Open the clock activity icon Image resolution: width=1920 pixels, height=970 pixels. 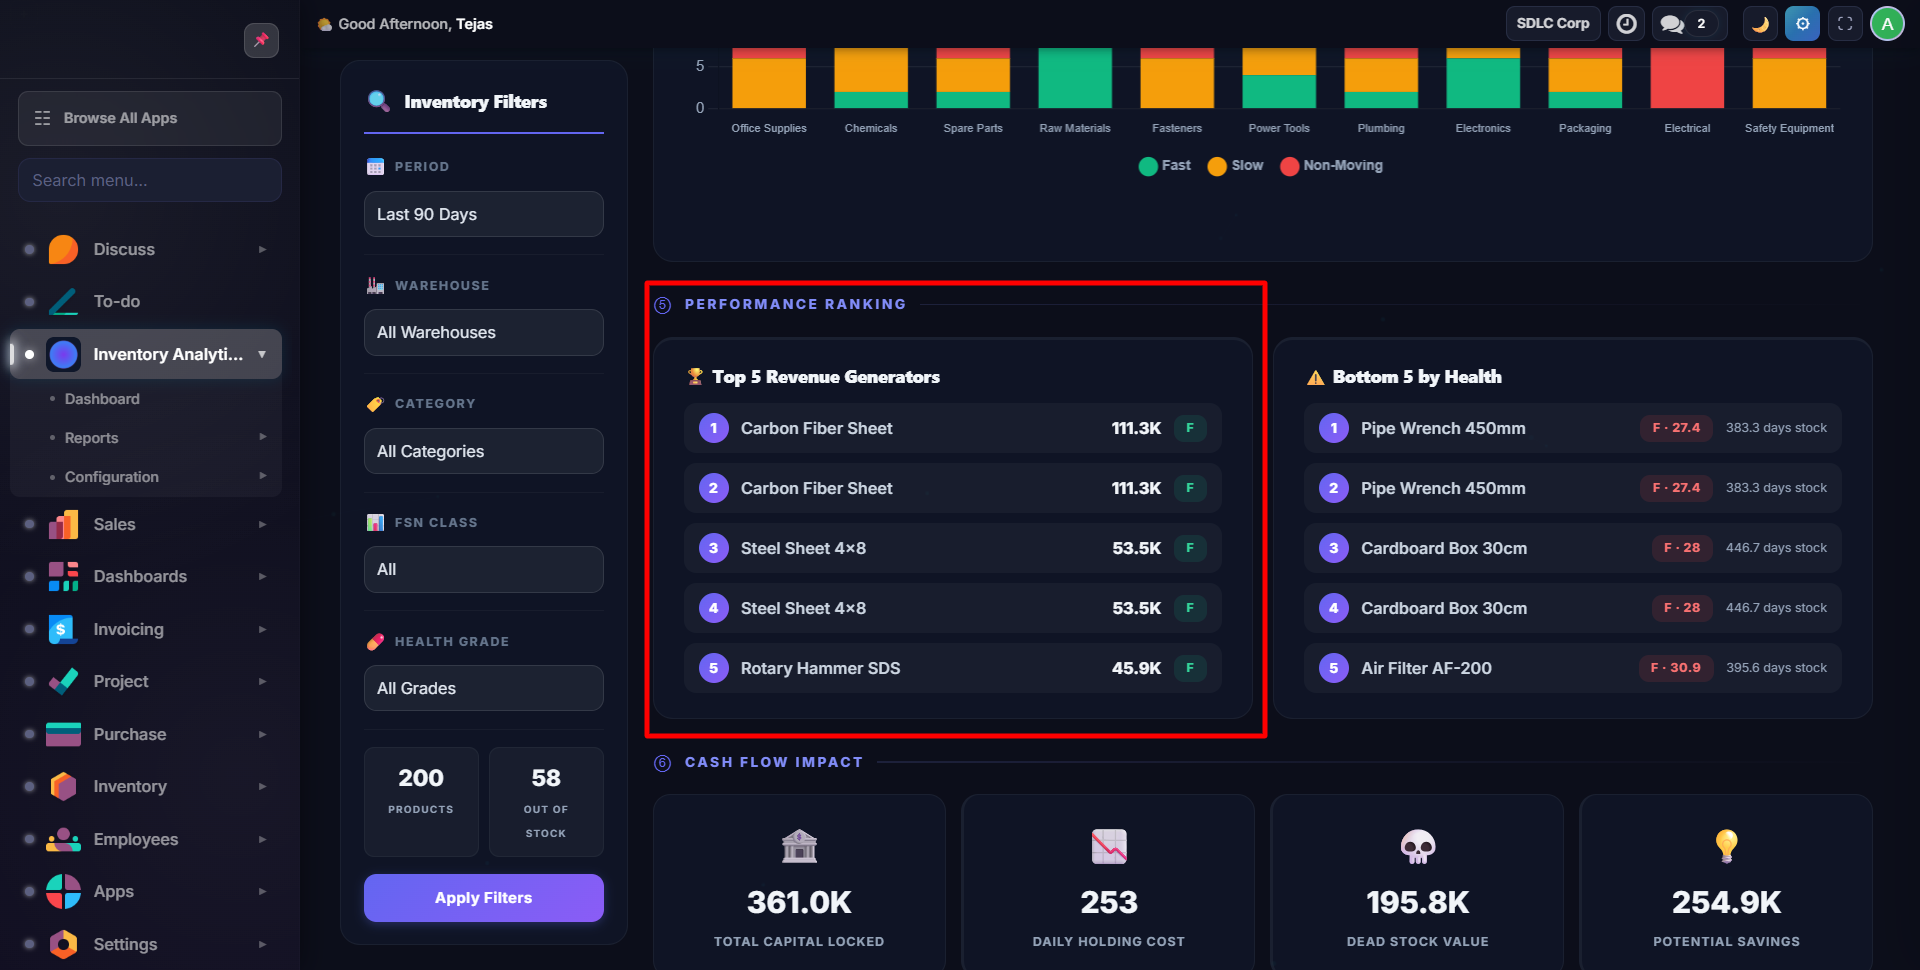[1627, 23]
